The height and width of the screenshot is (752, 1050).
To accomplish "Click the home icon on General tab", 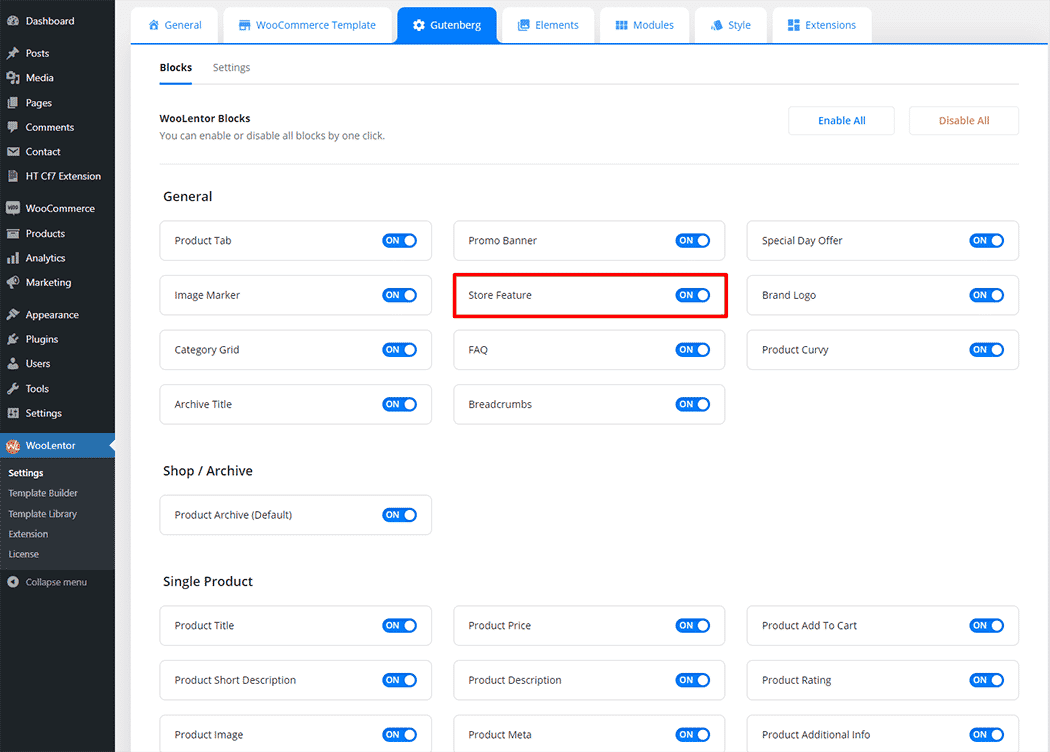I will (154, 25).
